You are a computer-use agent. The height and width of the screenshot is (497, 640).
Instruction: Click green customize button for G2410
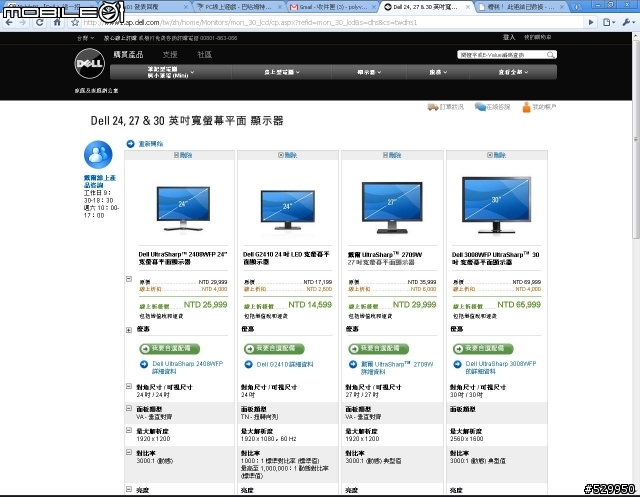[274, 348]
